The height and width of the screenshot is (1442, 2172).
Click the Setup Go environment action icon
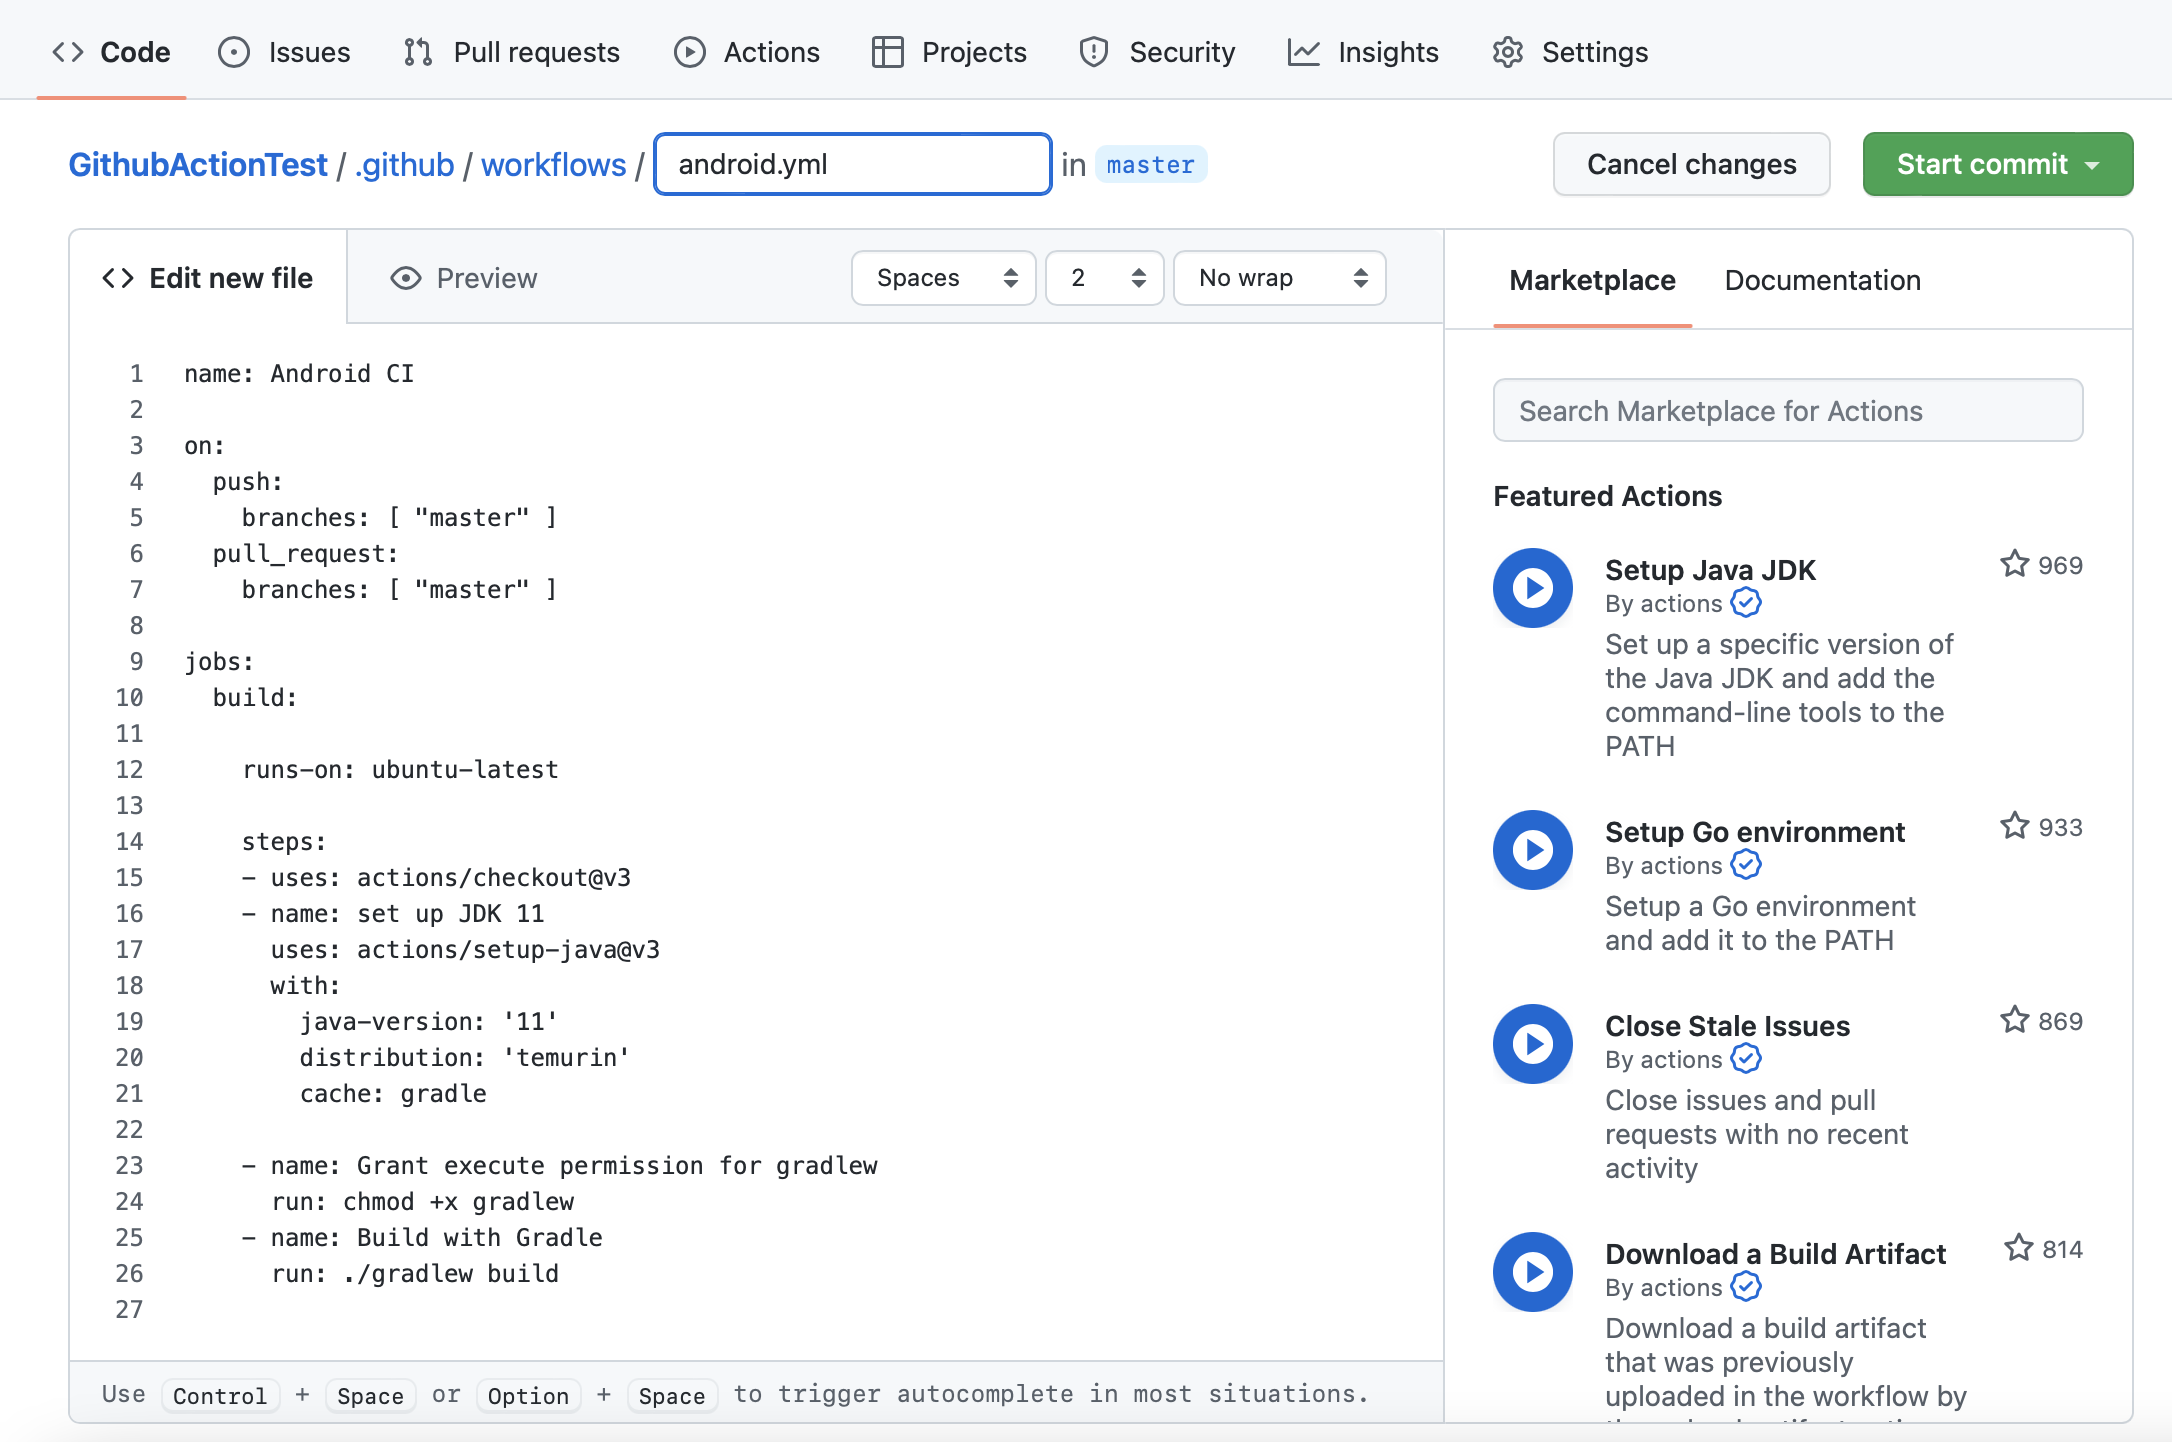pyautogui.click(x=1532, y=850)
